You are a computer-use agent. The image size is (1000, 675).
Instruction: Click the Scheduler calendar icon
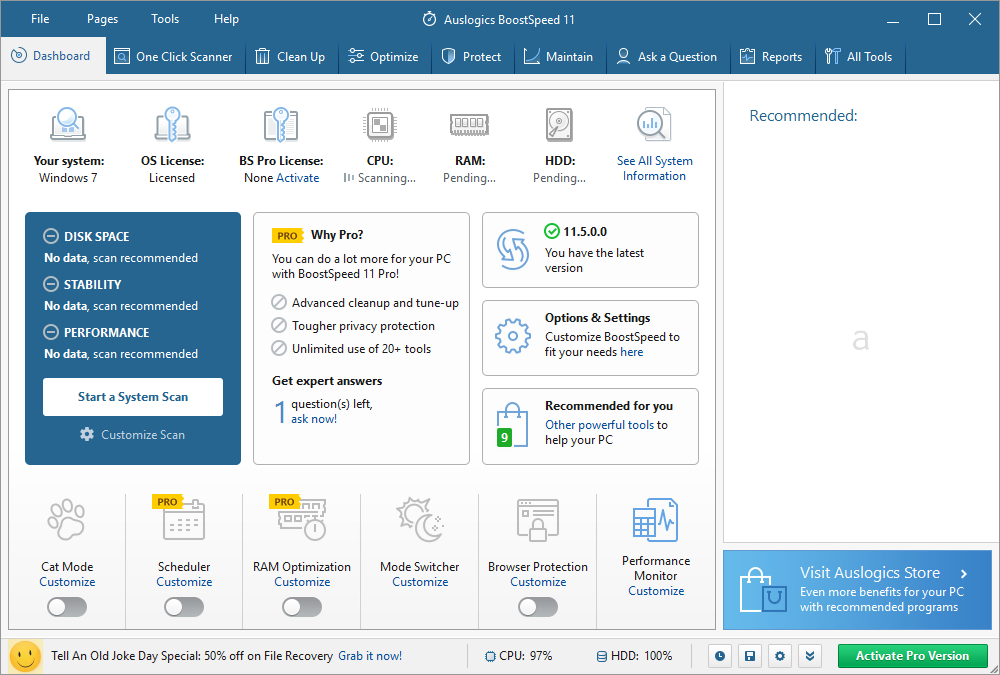tap(184, 521)
